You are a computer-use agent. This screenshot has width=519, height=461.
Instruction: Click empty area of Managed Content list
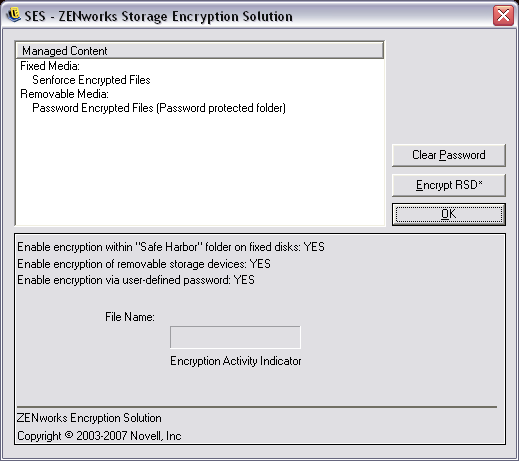tap(200, 170)
